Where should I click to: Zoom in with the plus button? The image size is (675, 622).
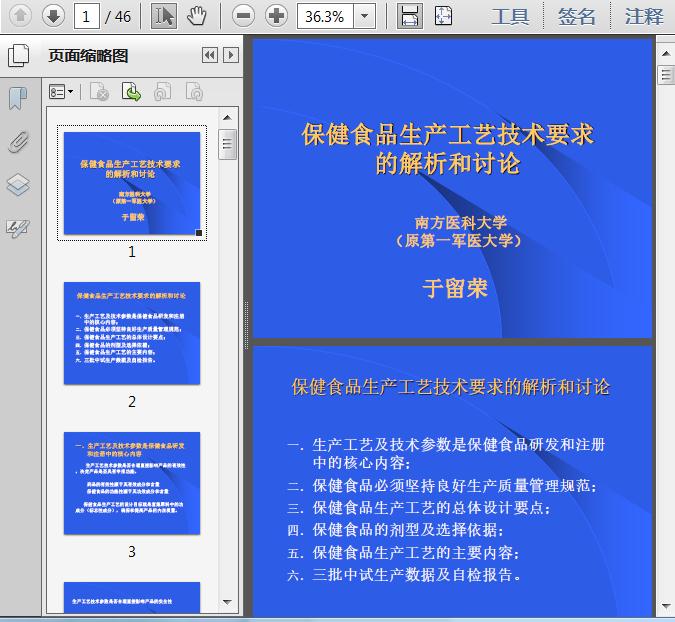pyautogui.click(x=276, y=16)
